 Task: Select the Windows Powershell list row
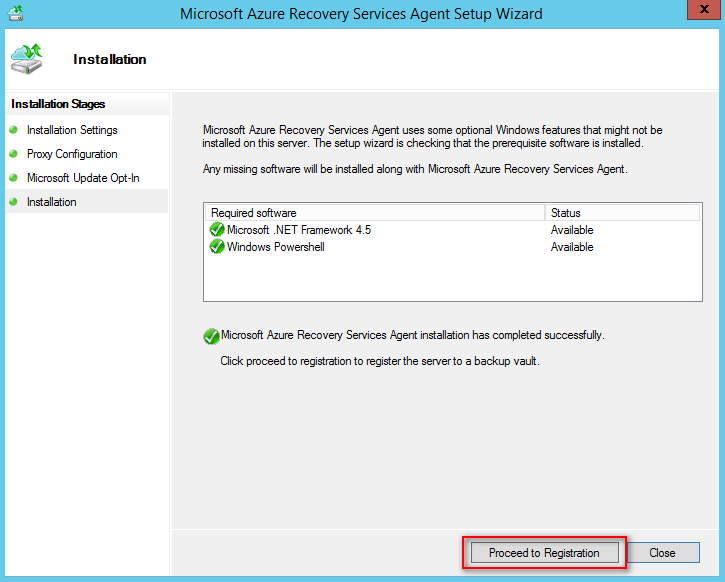tap(276, 247)
